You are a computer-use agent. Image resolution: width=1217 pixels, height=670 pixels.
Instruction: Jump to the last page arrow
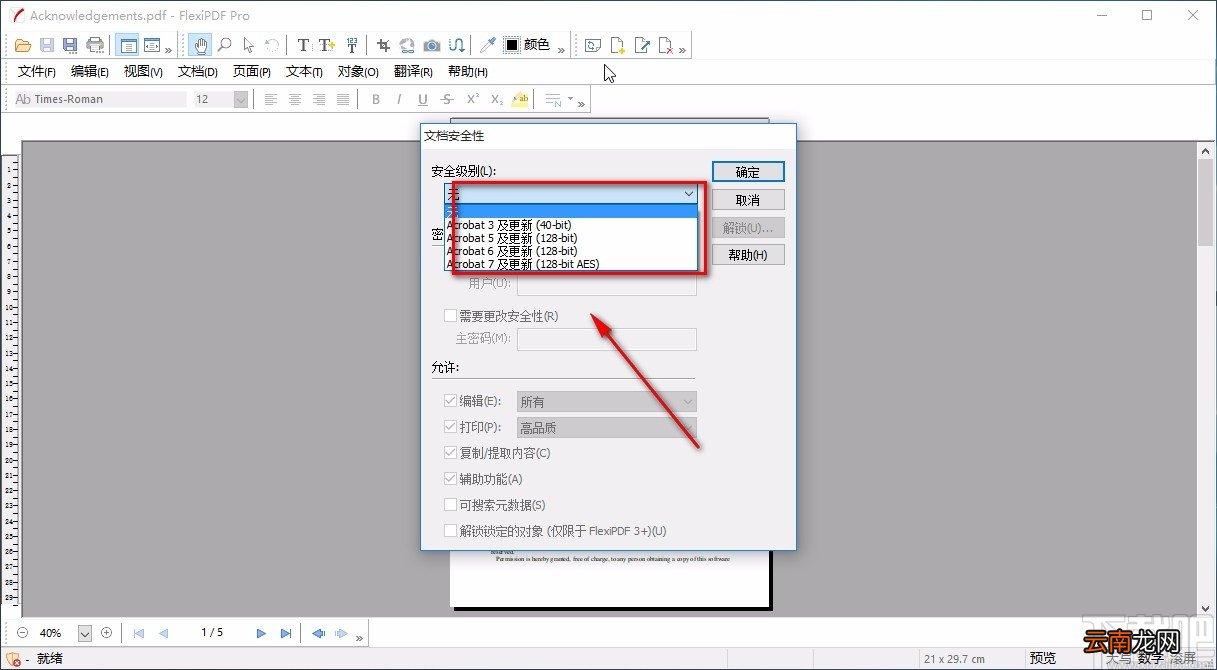(286, 633)
